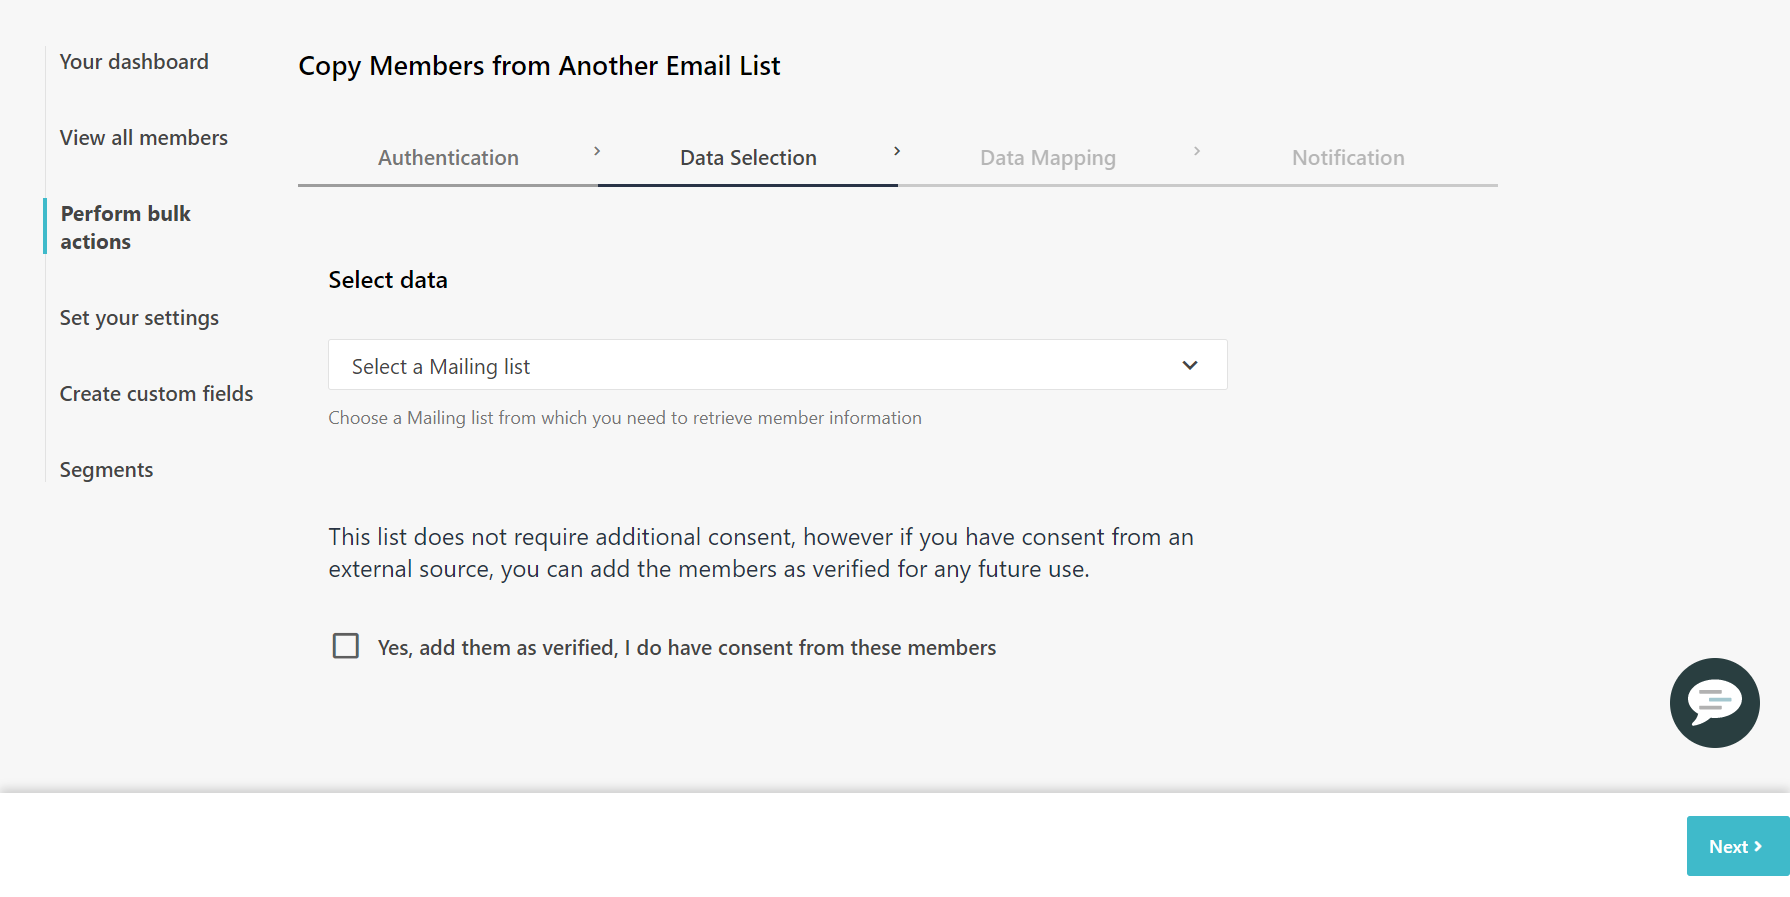Screen dimensions: 1790x897
Task: Open 'Your dashboard' in the sidebar
Action: 134,62
